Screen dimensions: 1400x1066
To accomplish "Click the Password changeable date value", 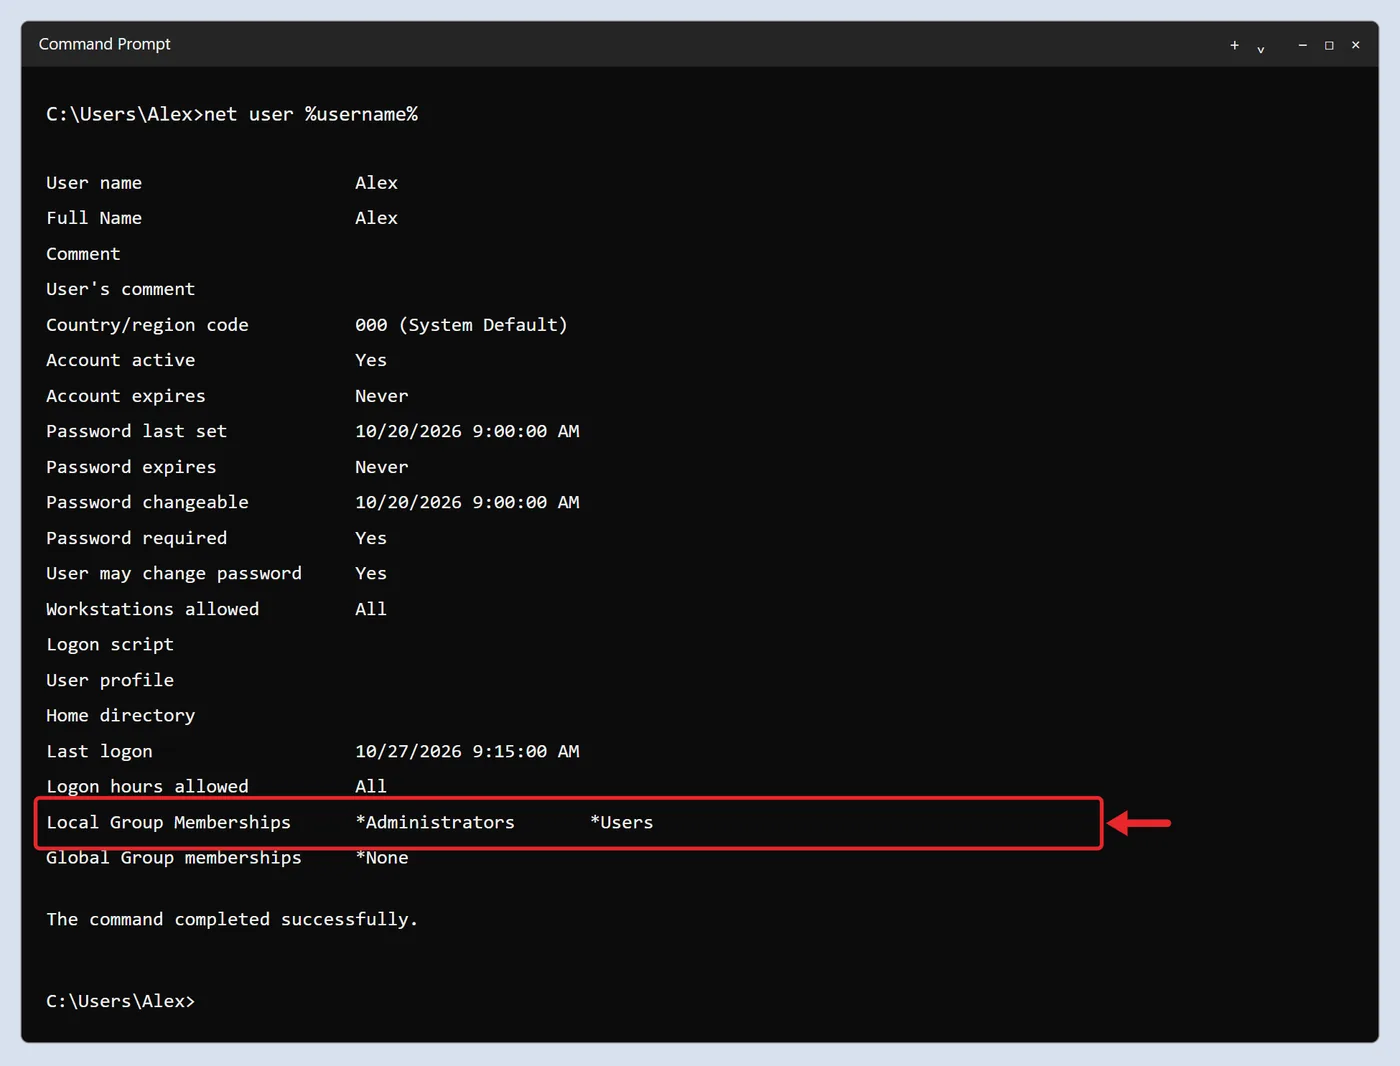I will pyautogui.click(x=467, y=502).
